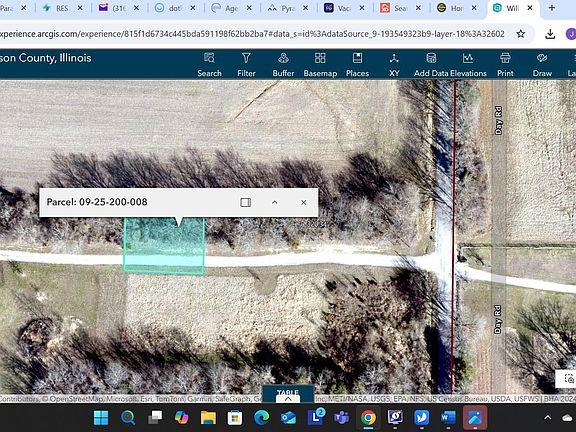The height and width of the screenshot is (432, 576).
Task: Open the XY coordinates tool
Action: pos(394,65)
